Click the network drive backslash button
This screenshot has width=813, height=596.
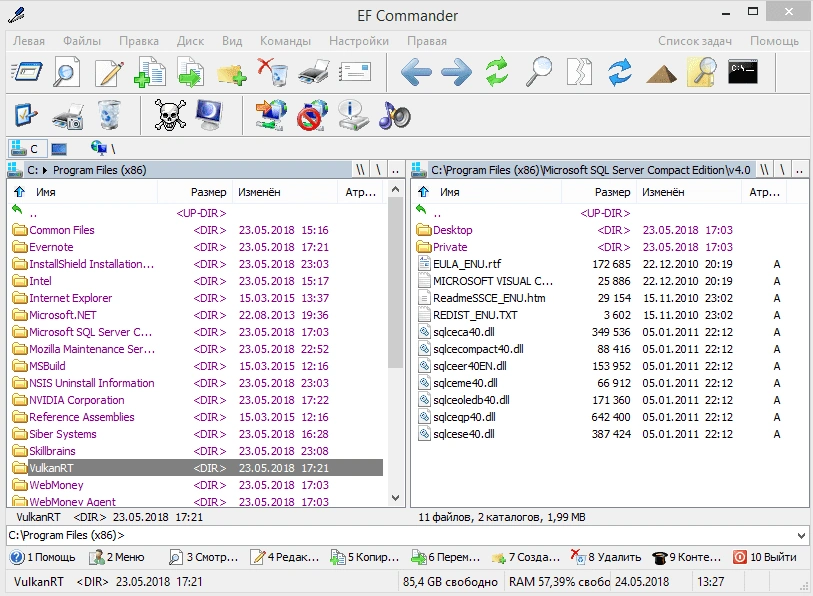[x=103, y=149]
